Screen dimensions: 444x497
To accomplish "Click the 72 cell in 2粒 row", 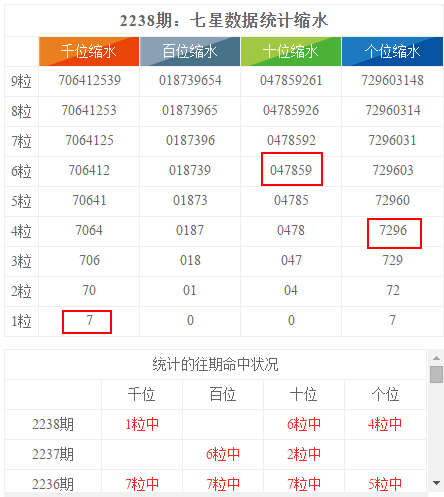I will point(393,290).
